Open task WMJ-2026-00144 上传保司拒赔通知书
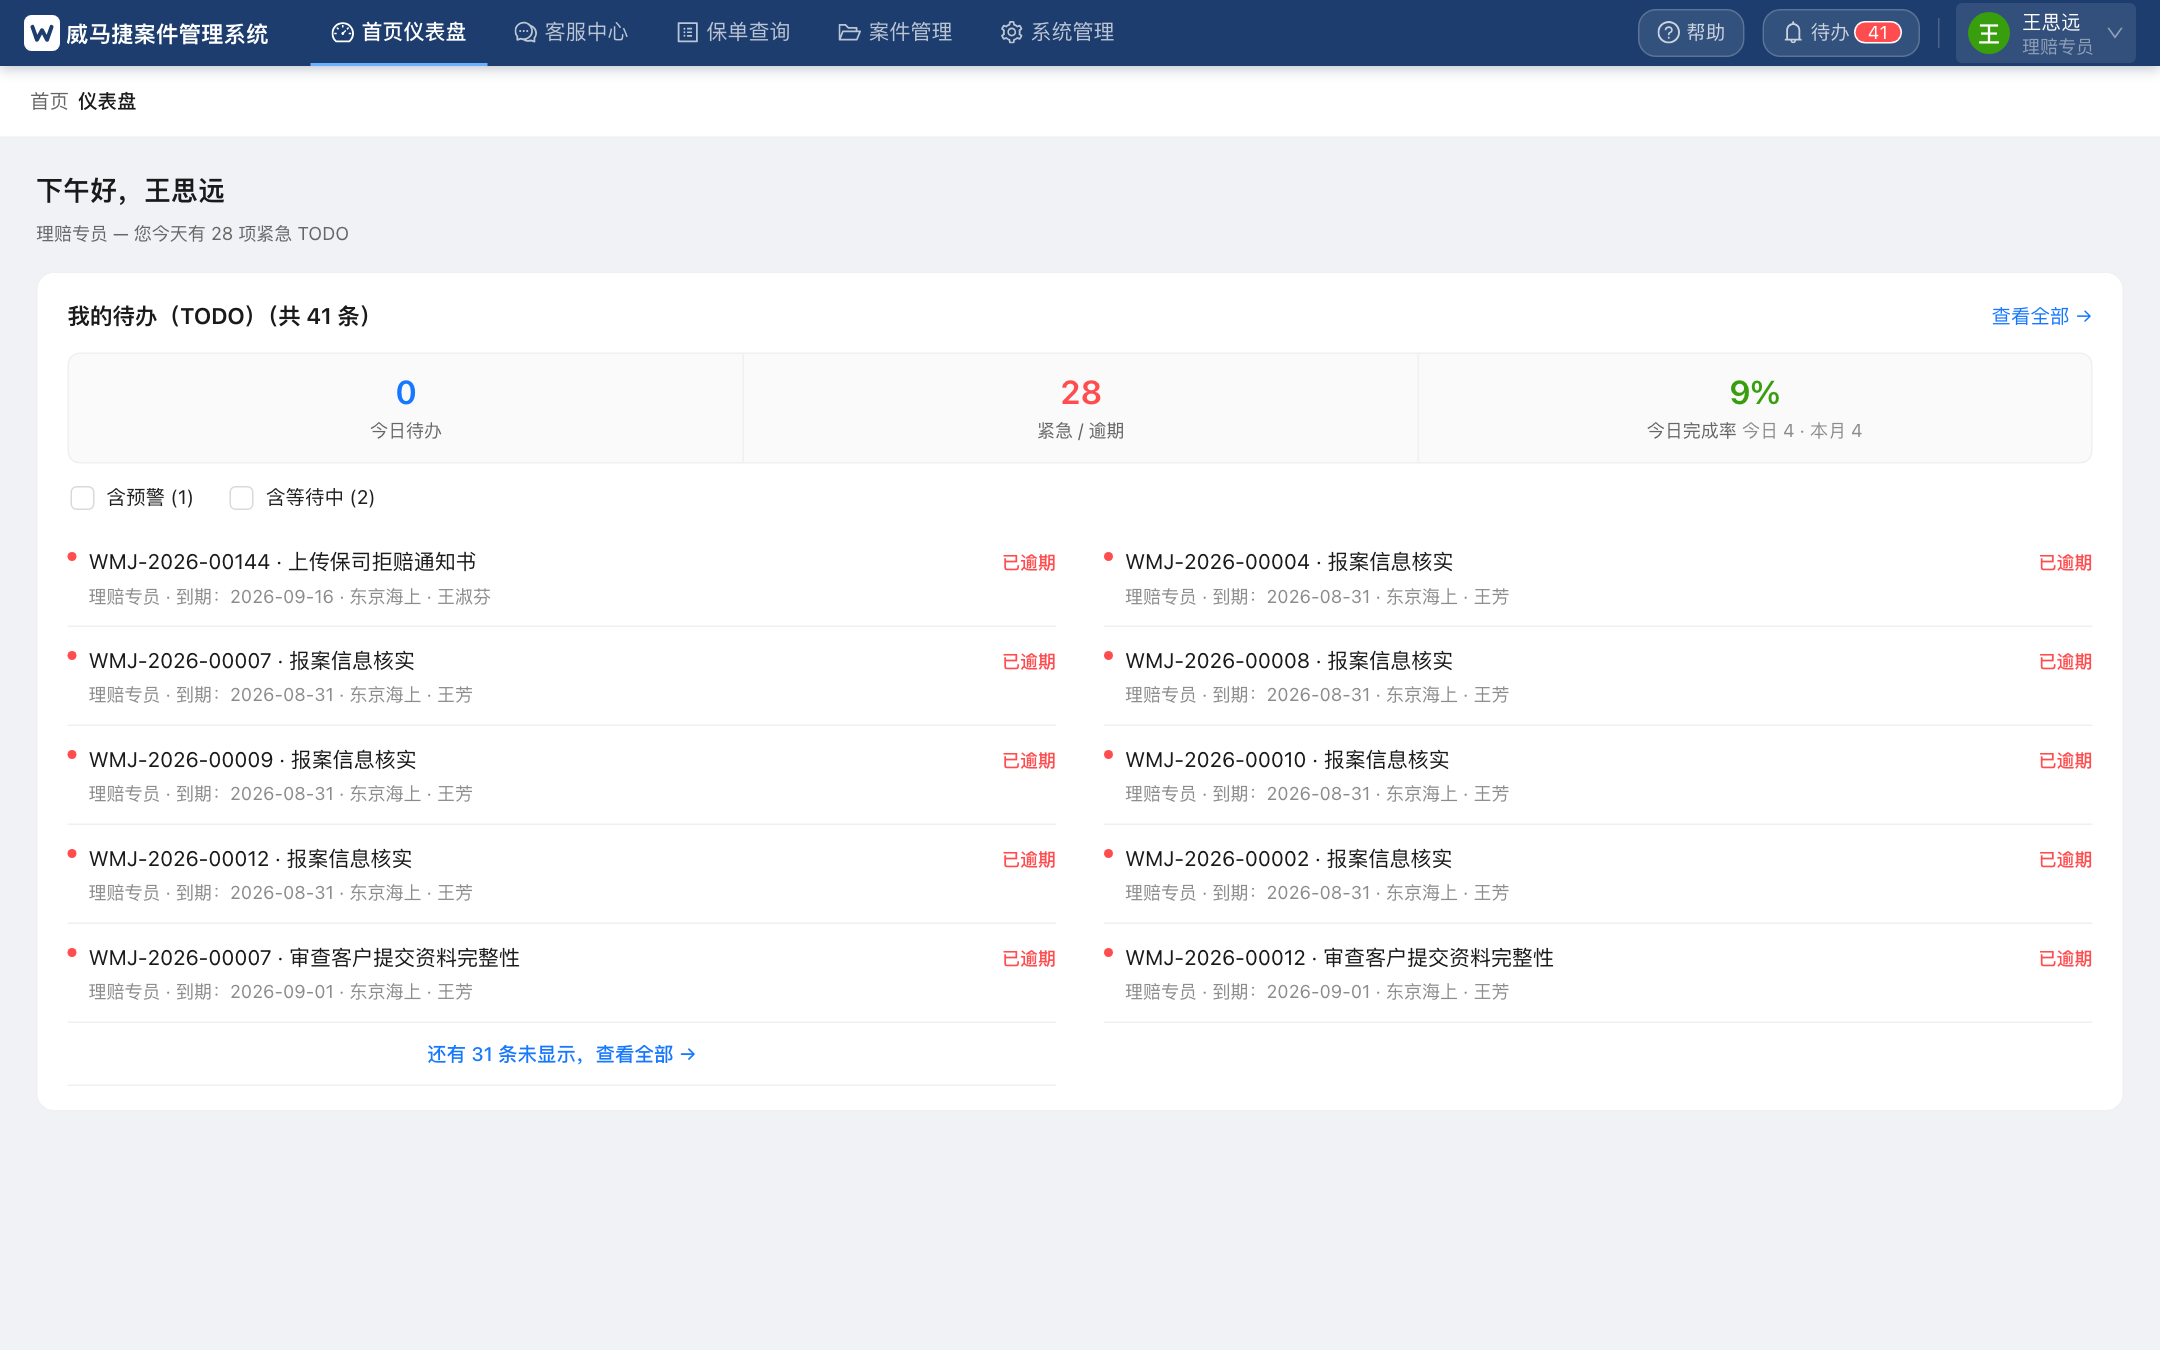 pyautogui.click(x=561, y=578)
